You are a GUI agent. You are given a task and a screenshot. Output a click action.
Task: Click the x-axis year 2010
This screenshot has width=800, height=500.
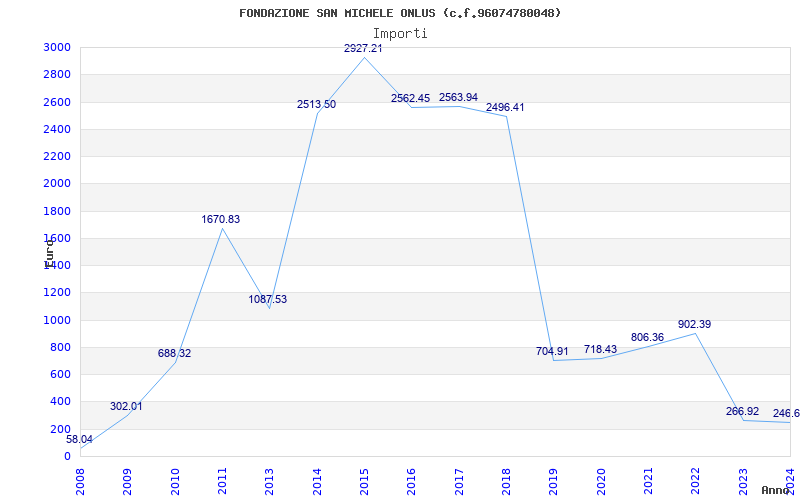pos(175,482)
